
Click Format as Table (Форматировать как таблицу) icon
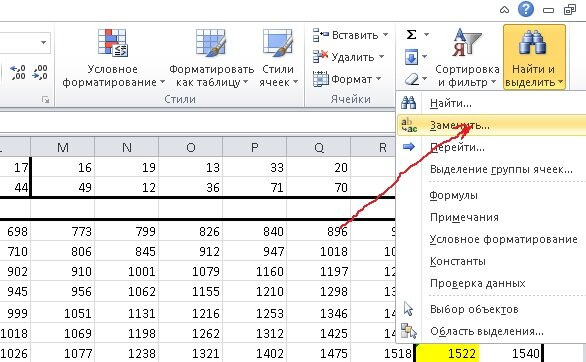pyautogui.click(x=211, y=43)
